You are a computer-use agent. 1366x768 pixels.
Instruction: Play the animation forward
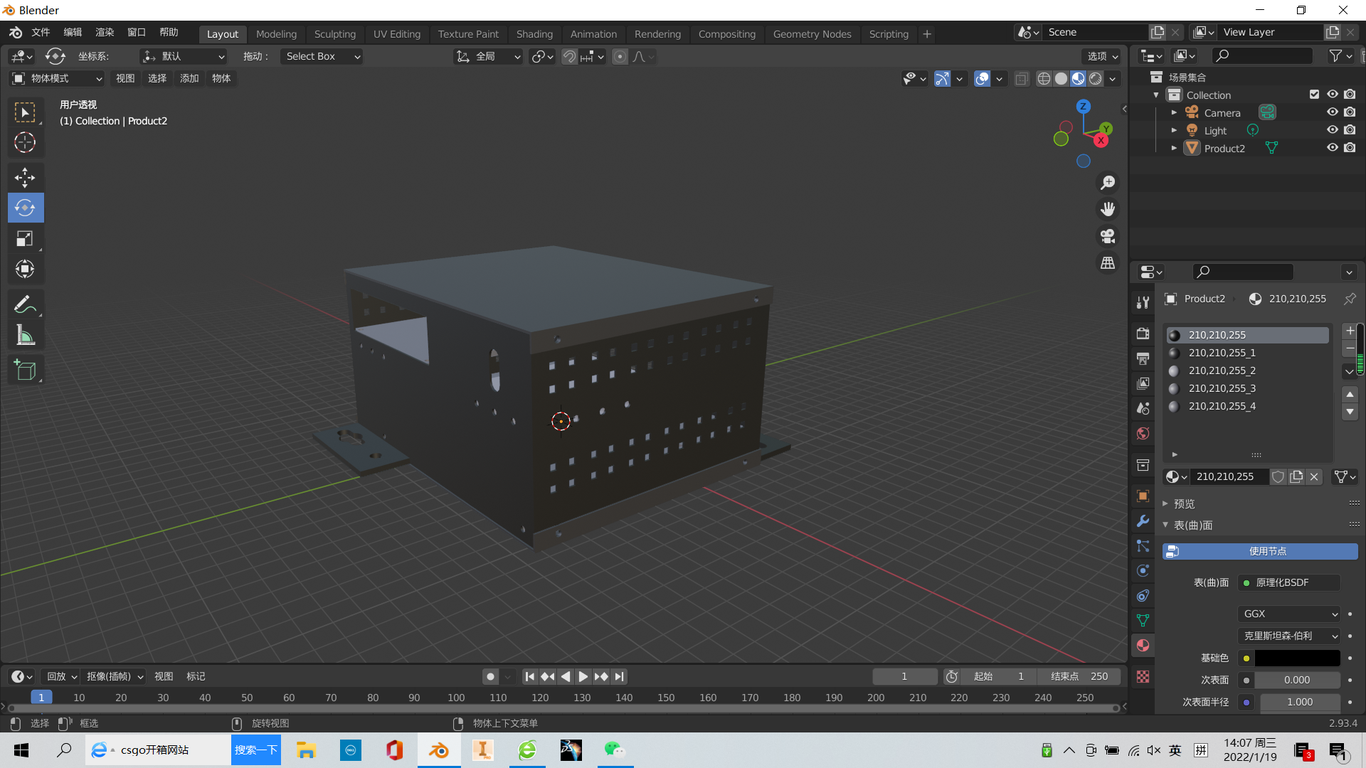[x=583, y=677]
